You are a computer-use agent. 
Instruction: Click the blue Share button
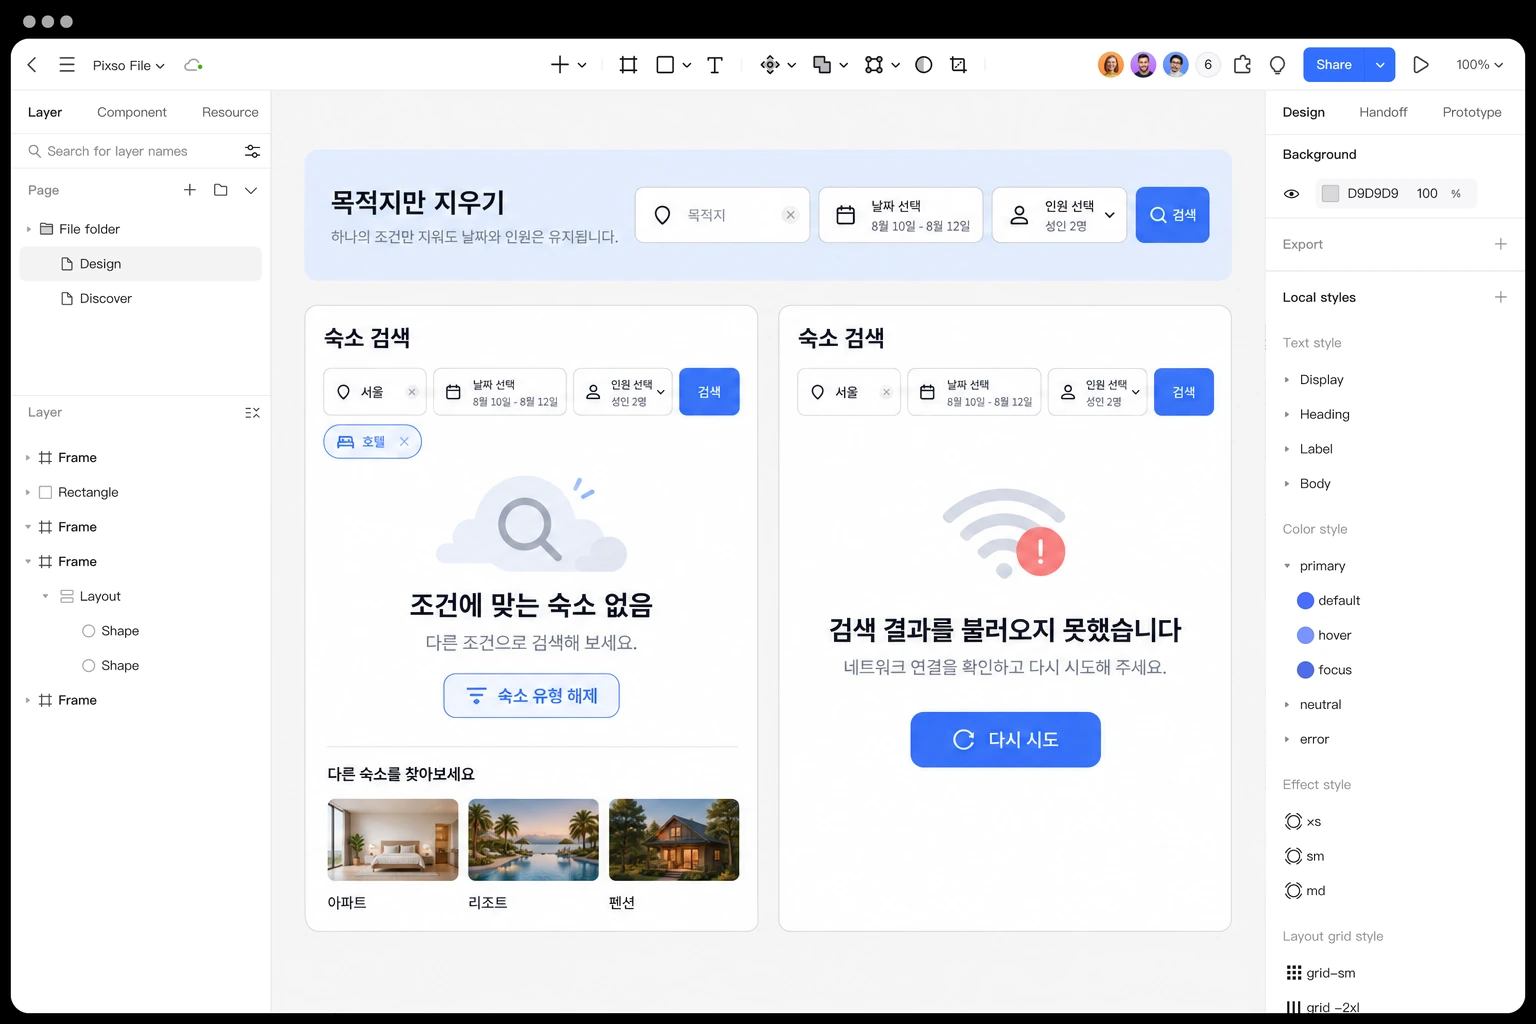coord(1334,65)
